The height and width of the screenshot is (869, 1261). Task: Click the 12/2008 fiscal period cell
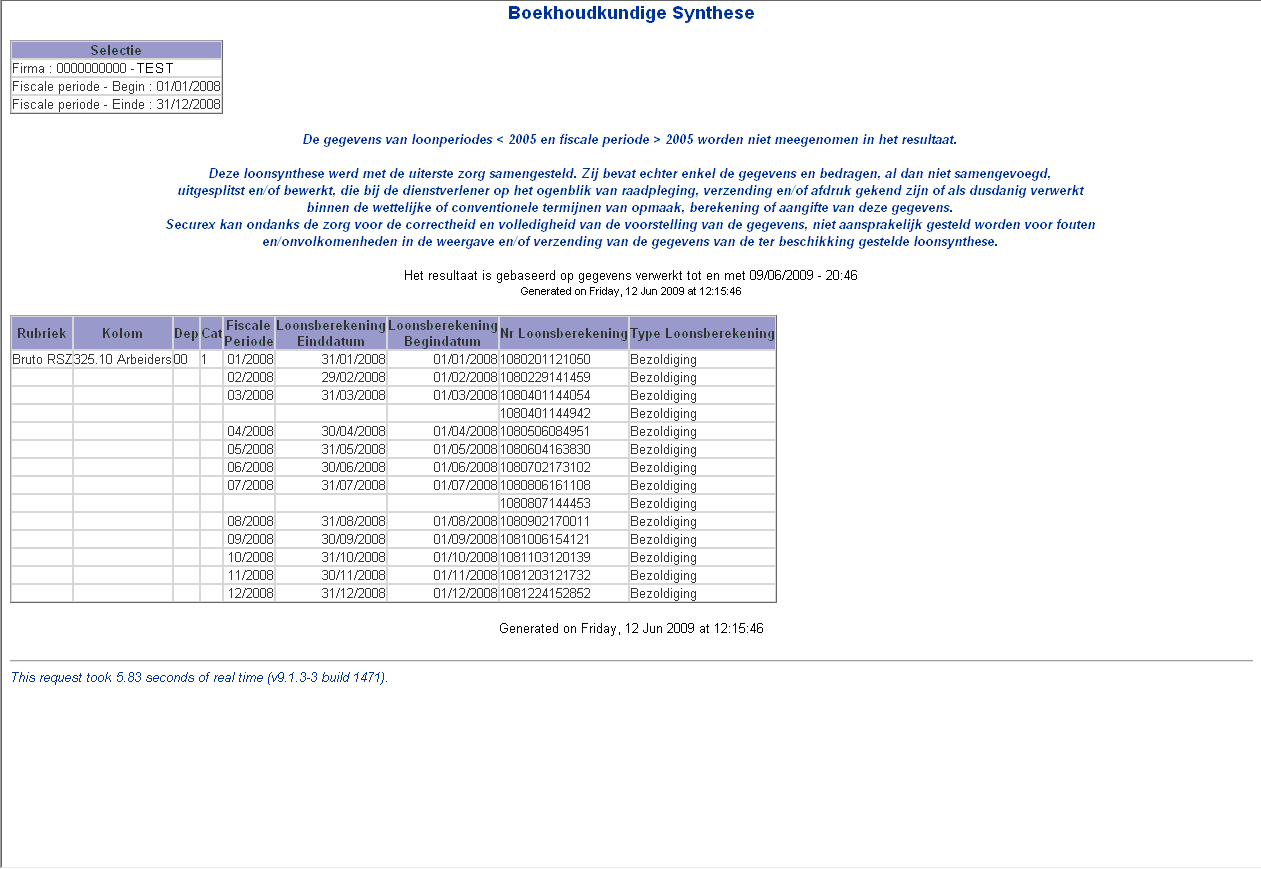[x=250, y=594]
